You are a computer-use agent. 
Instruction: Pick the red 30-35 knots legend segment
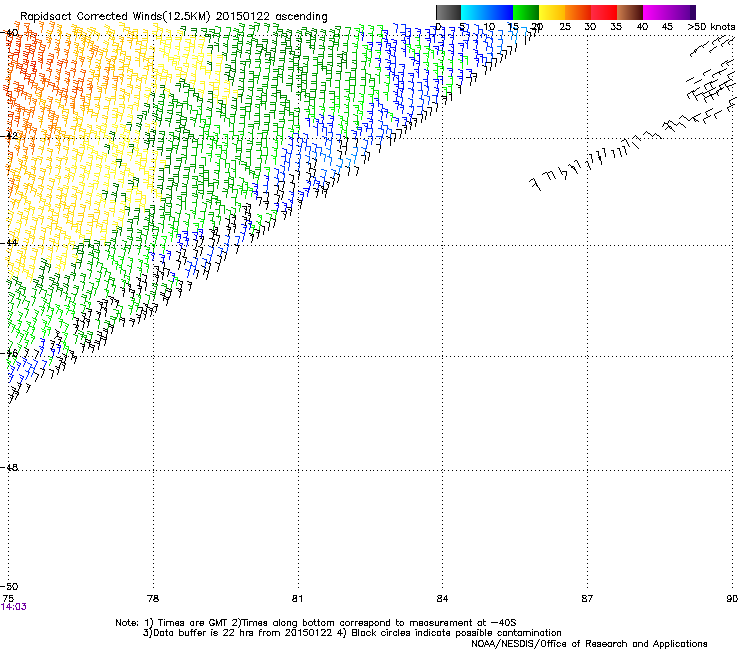pyautogui.click(x=604, y=12)
